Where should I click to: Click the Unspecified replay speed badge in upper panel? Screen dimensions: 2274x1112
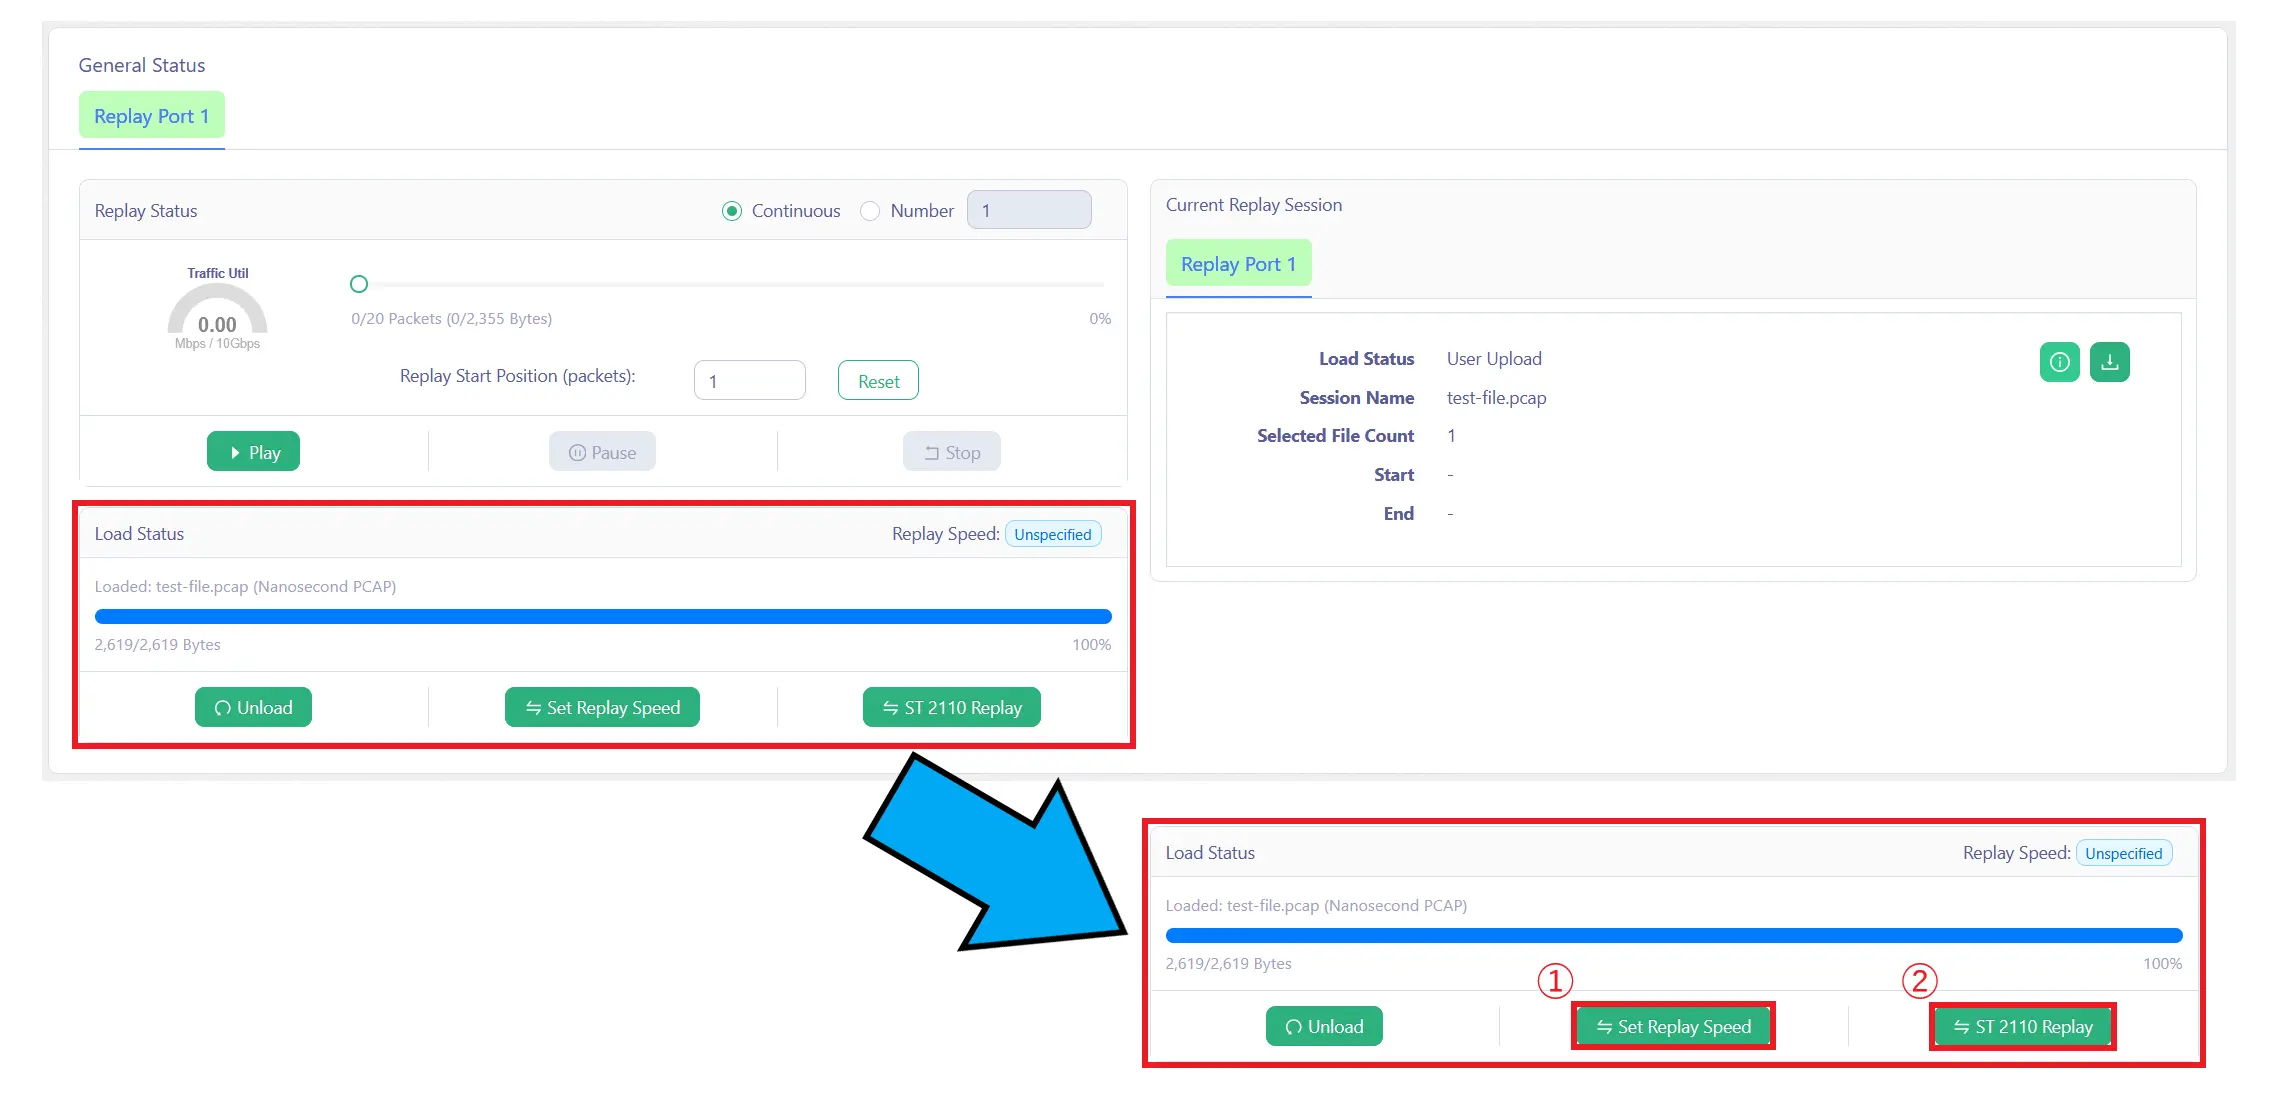1052,534
